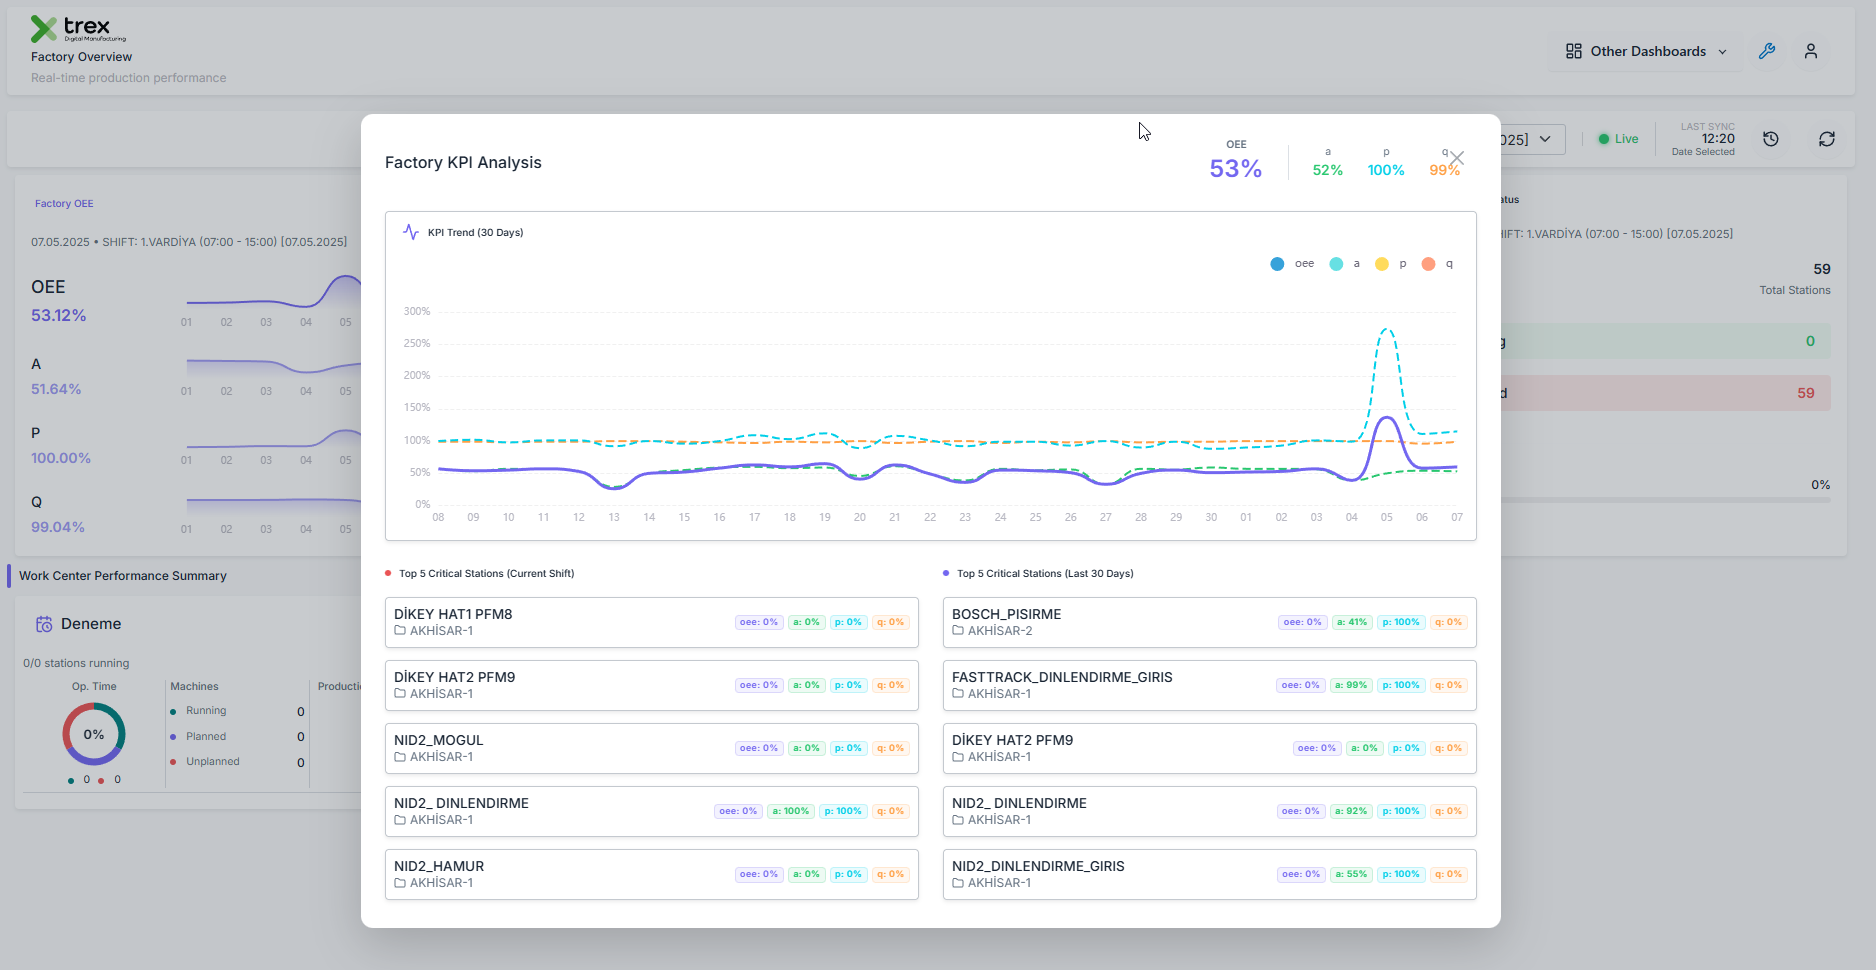Click the folder icon under NID2_MOGUL
Image resolution: width=1876 pixels, height=970 pixels.
400,757
